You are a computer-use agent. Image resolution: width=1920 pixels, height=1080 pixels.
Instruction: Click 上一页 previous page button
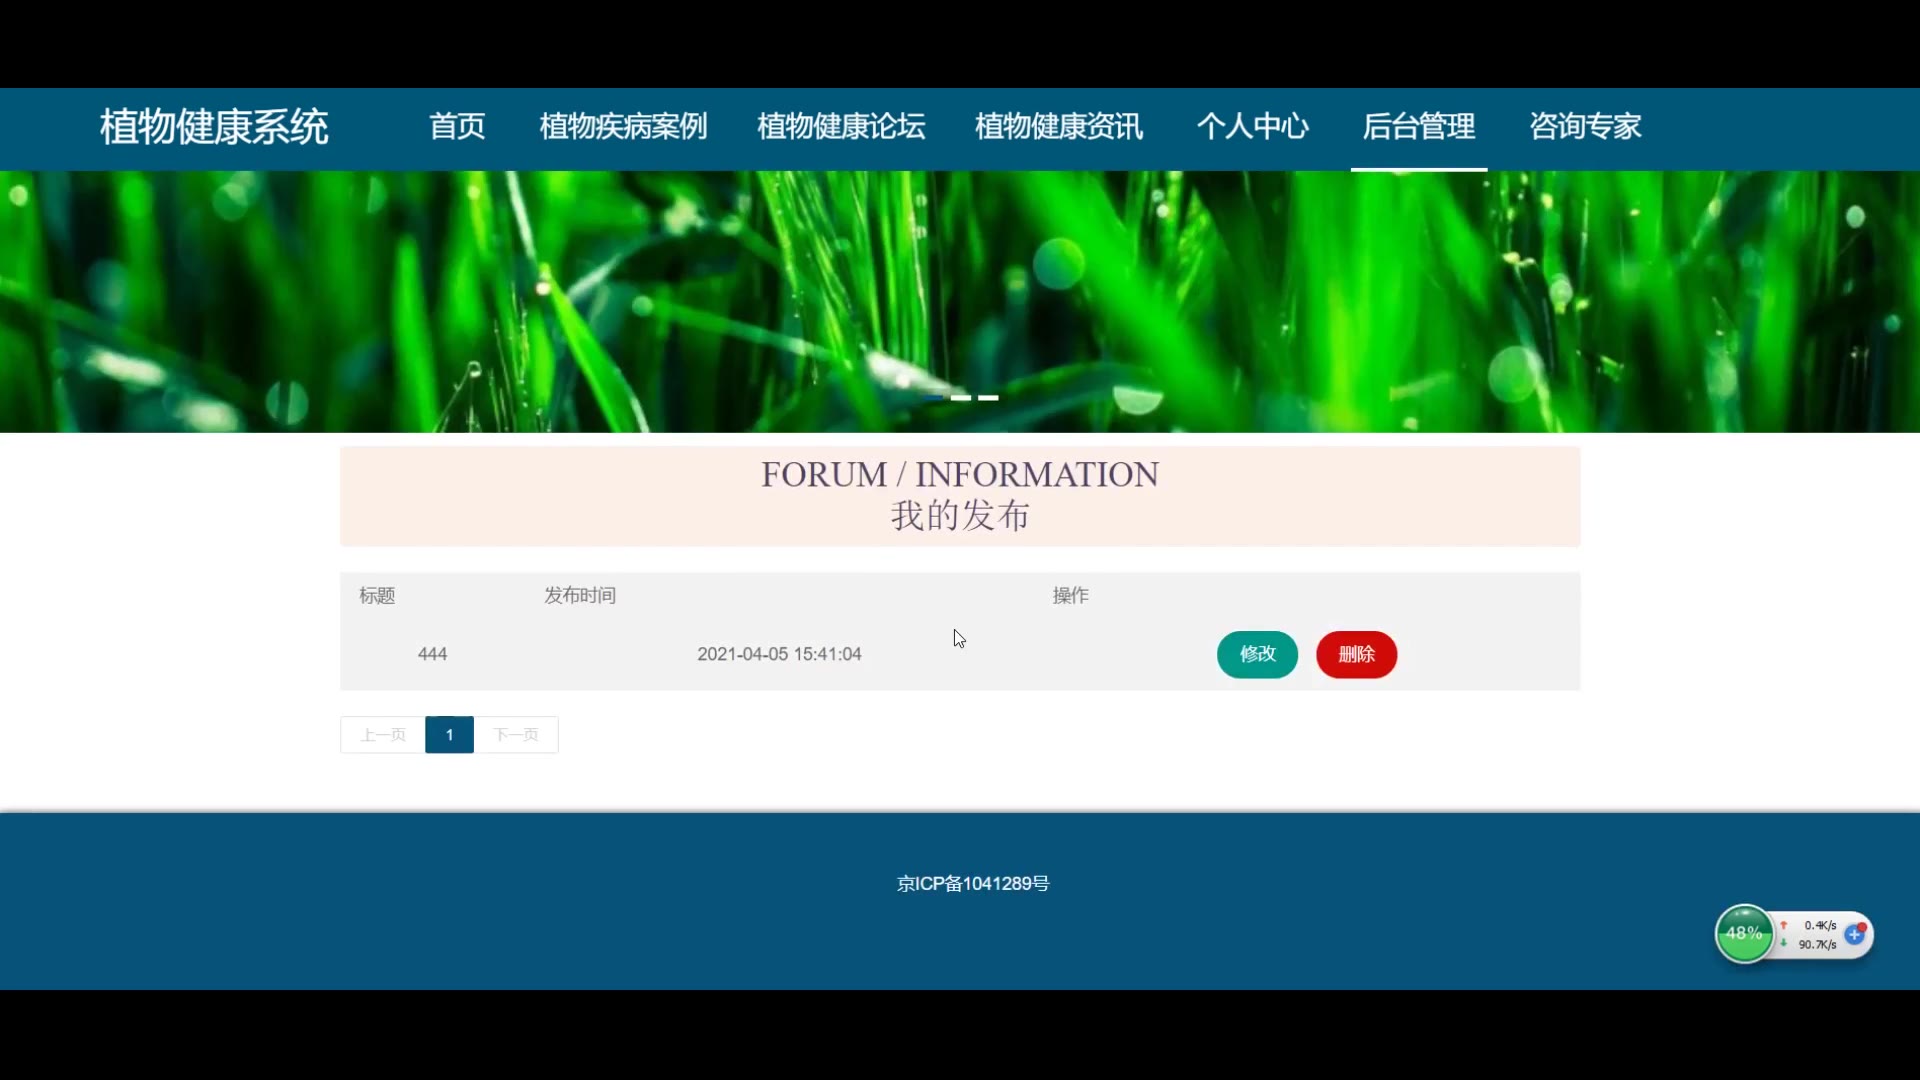(383, 735)
